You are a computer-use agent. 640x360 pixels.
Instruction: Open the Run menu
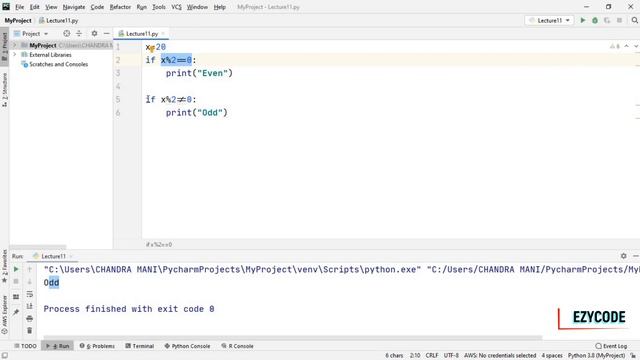click(x=142, y=7)
